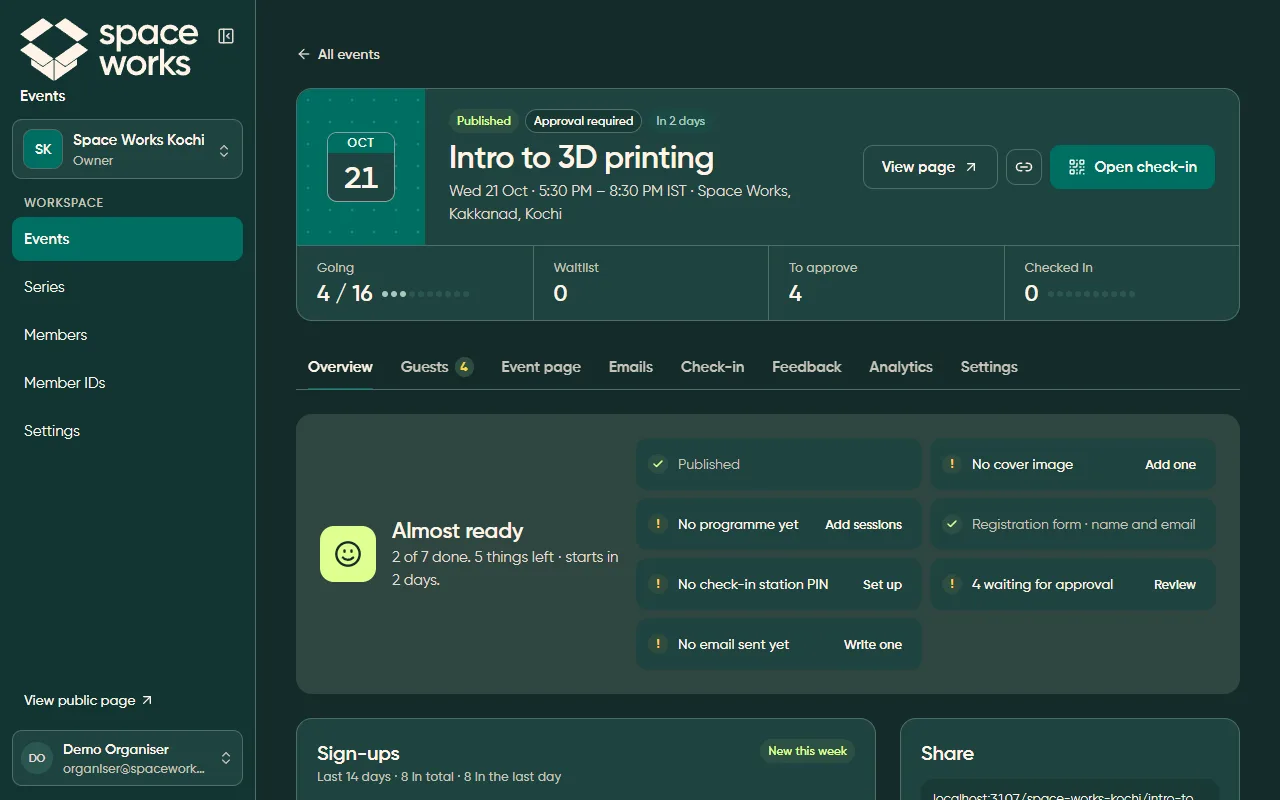1280x800 pixels.
Task: Click the DO user avatar
Action: pos(37,758)
